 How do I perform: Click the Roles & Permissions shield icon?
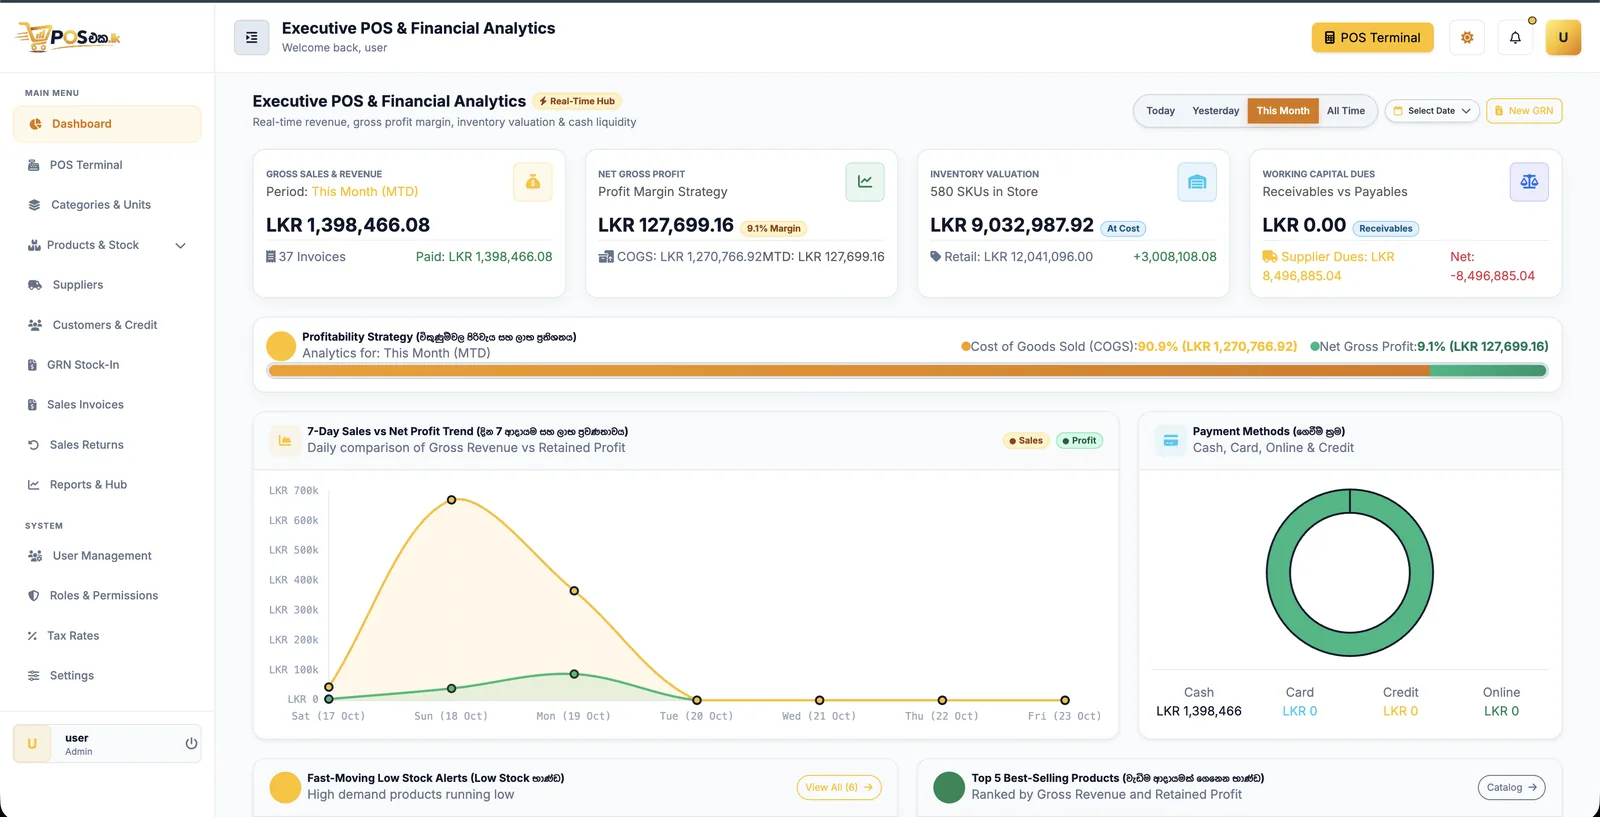[33, 596]
